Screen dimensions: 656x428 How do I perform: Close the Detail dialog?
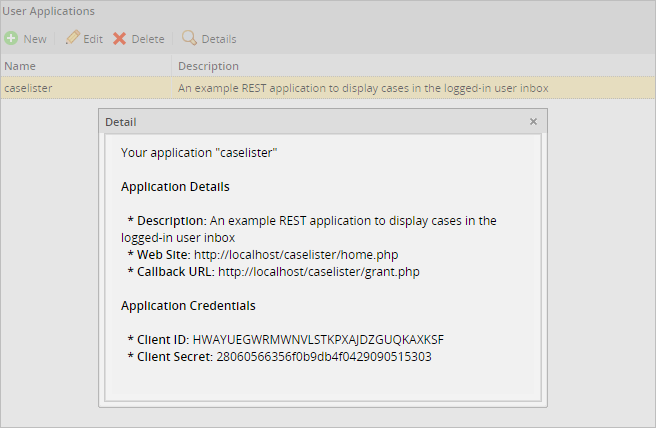click(533, 121)
